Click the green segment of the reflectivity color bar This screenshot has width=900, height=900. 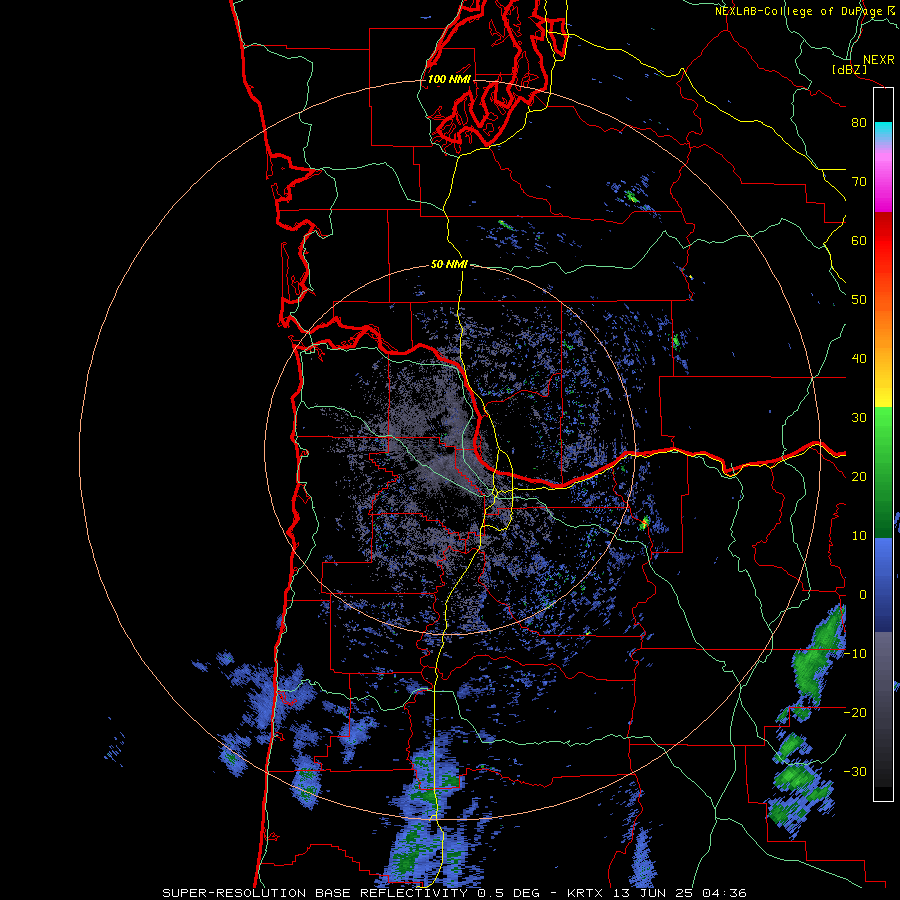click(x=883, y=472)
